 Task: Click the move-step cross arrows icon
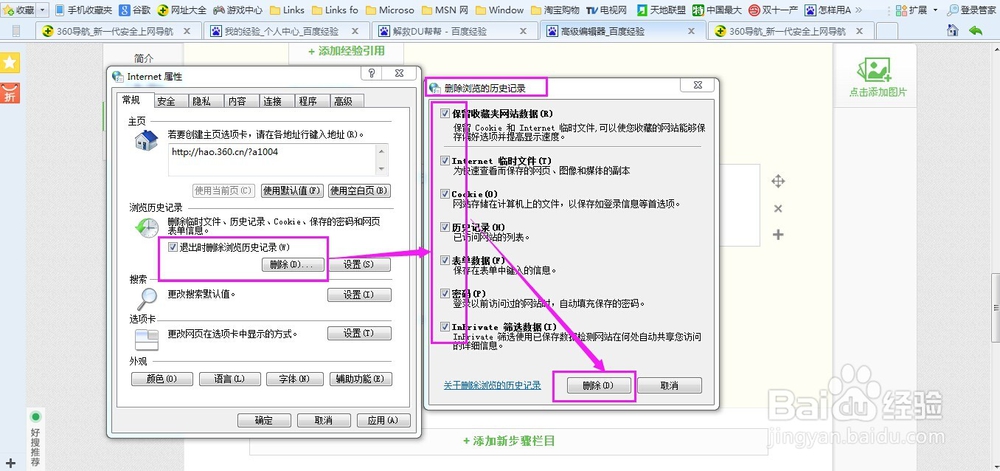pos(777,182)
